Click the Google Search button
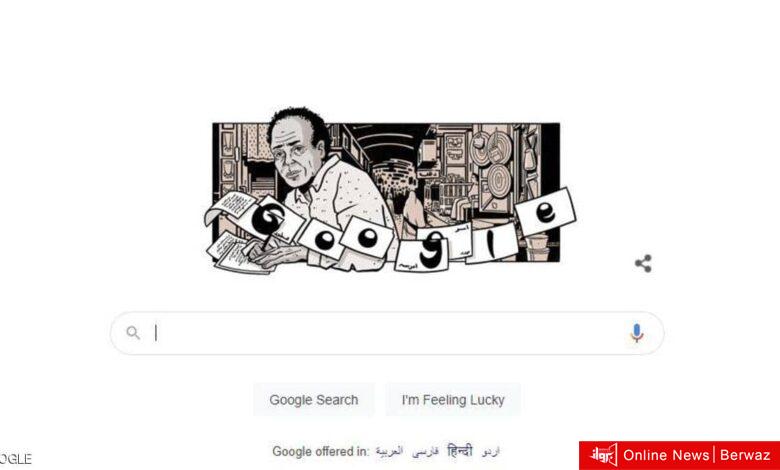 coord(314,399)
